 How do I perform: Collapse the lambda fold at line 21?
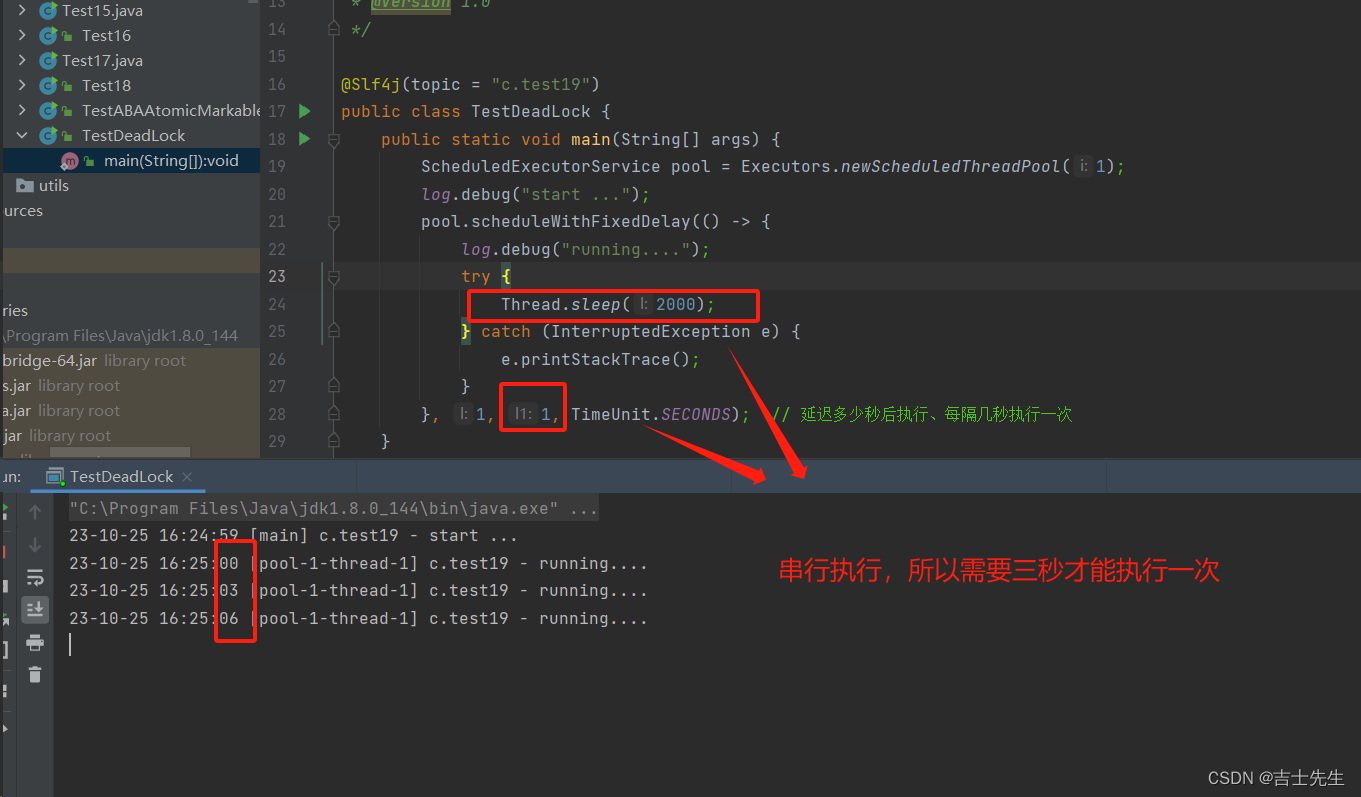pos(335,222)
